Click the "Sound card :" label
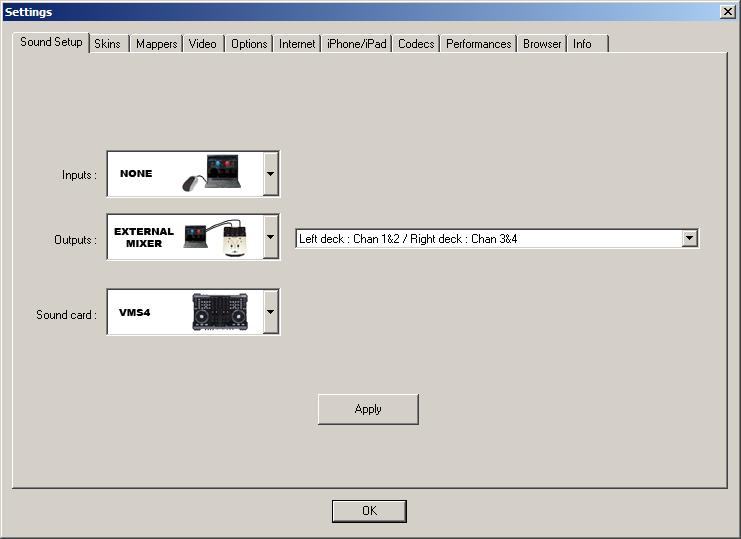Viewport: 741px width, 539px height. (66, 315)
